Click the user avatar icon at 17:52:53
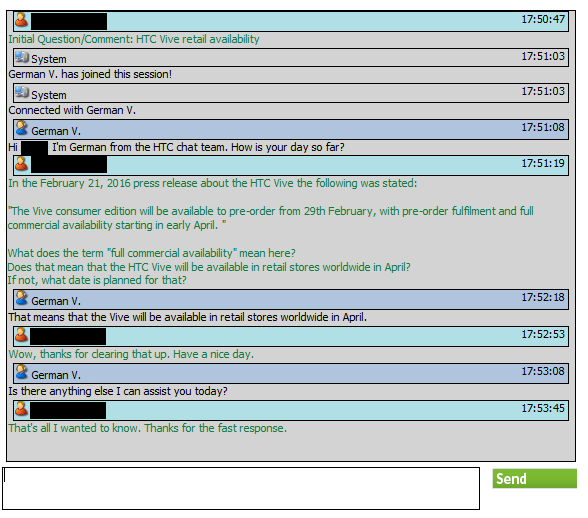Screen dimensions: 588x518 (21, 335)
